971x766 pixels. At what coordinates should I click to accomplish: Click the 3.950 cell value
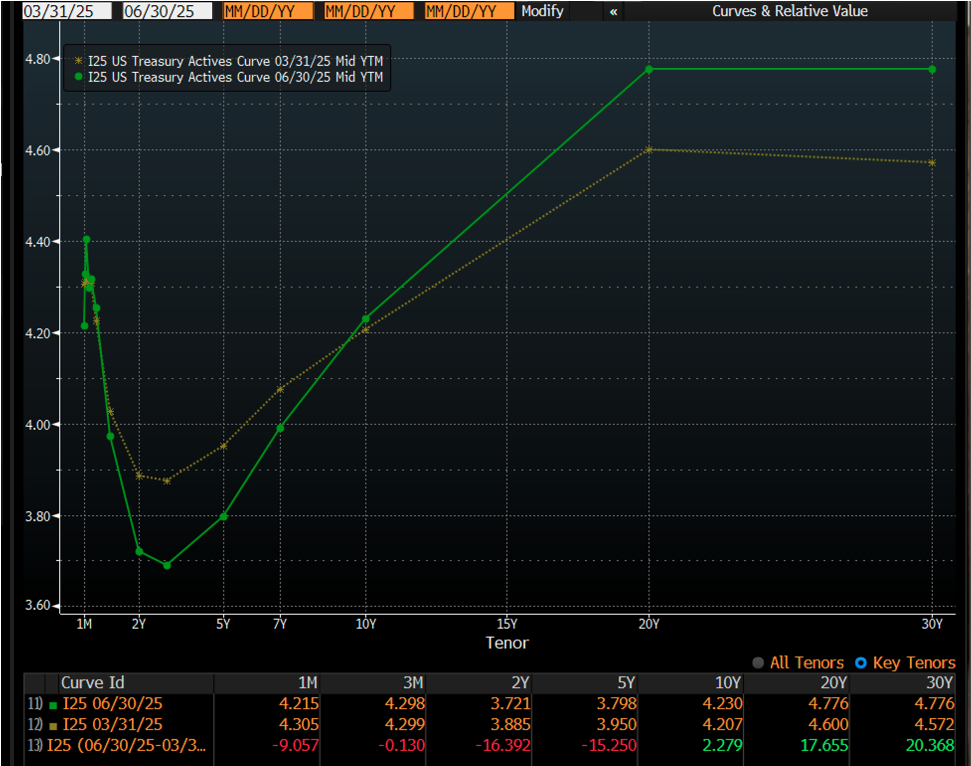tap(617, 725)
